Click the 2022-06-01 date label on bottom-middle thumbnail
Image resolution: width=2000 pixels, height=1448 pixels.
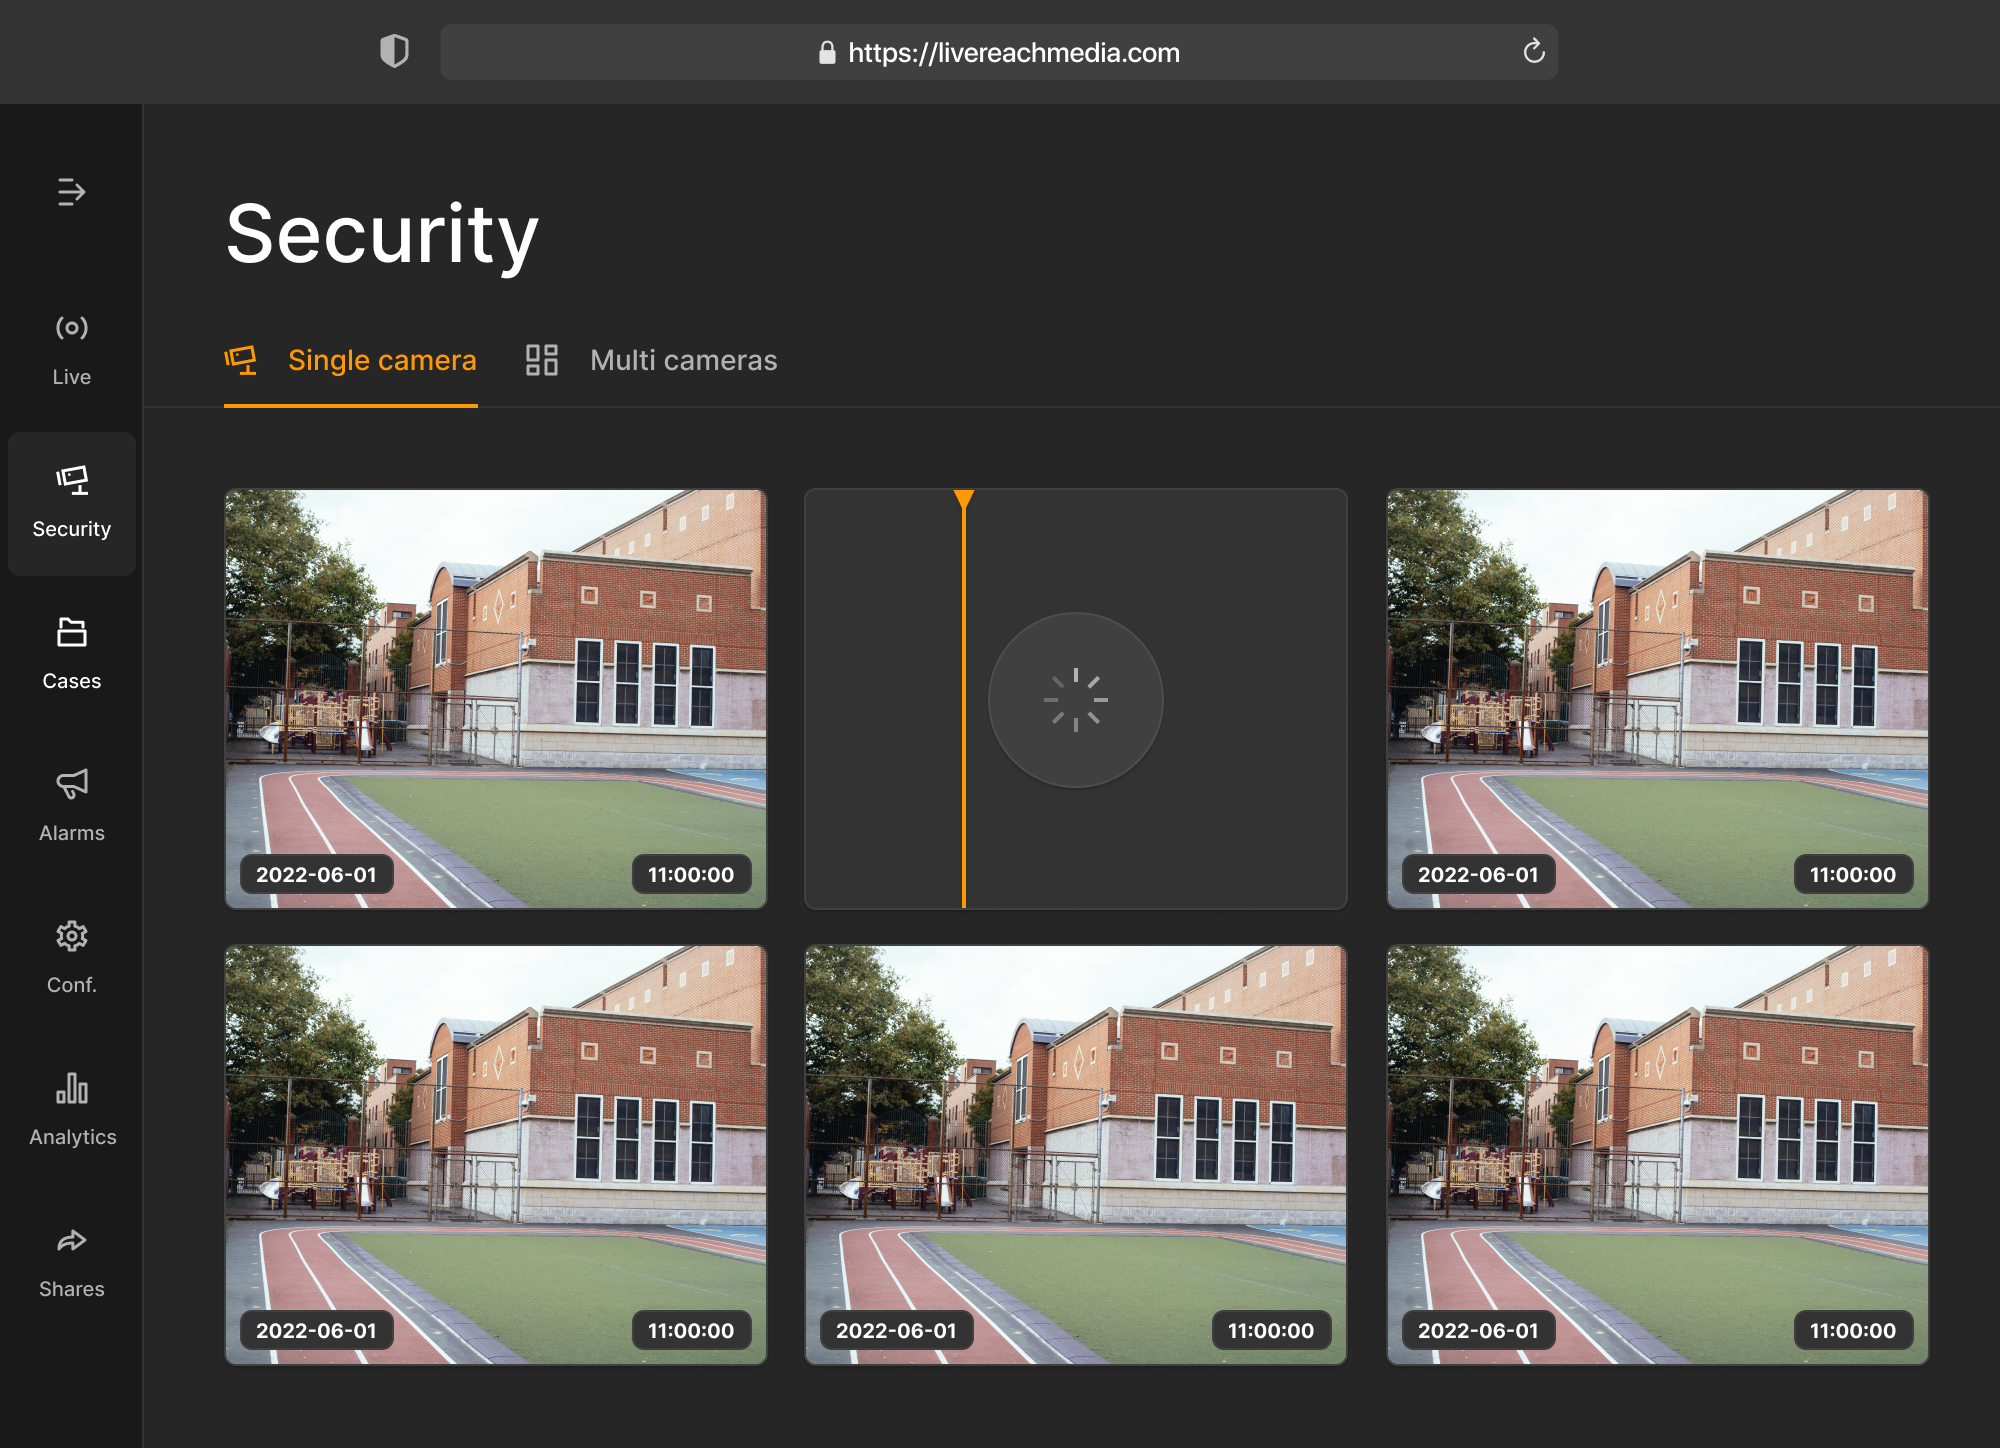coord(896,1330)
